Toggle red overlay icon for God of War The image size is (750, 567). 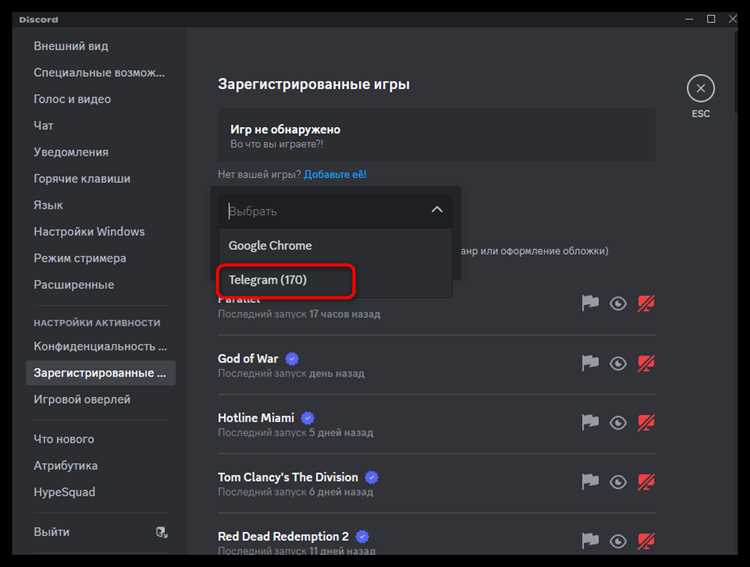[x=646, y=363]
